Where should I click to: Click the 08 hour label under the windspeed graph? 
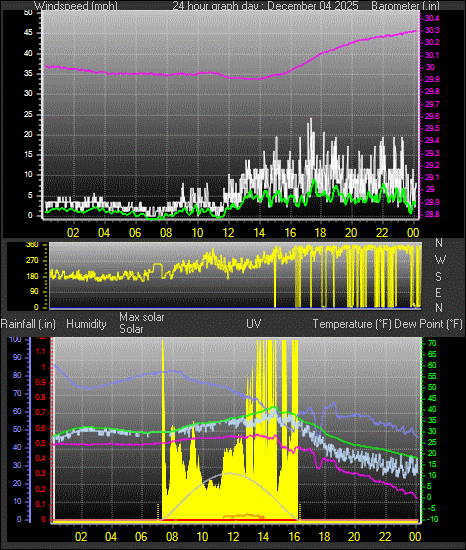[x=166, y=233]
